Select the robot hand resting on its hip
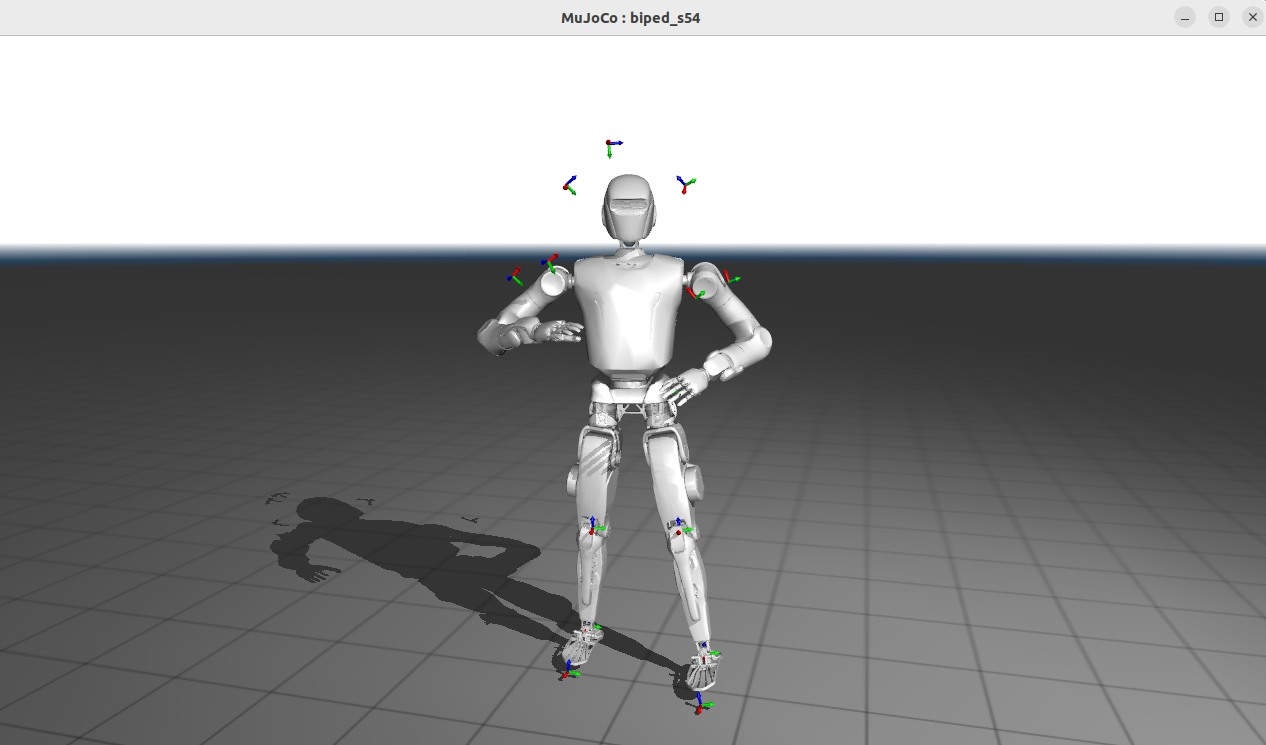 (685, 385)
